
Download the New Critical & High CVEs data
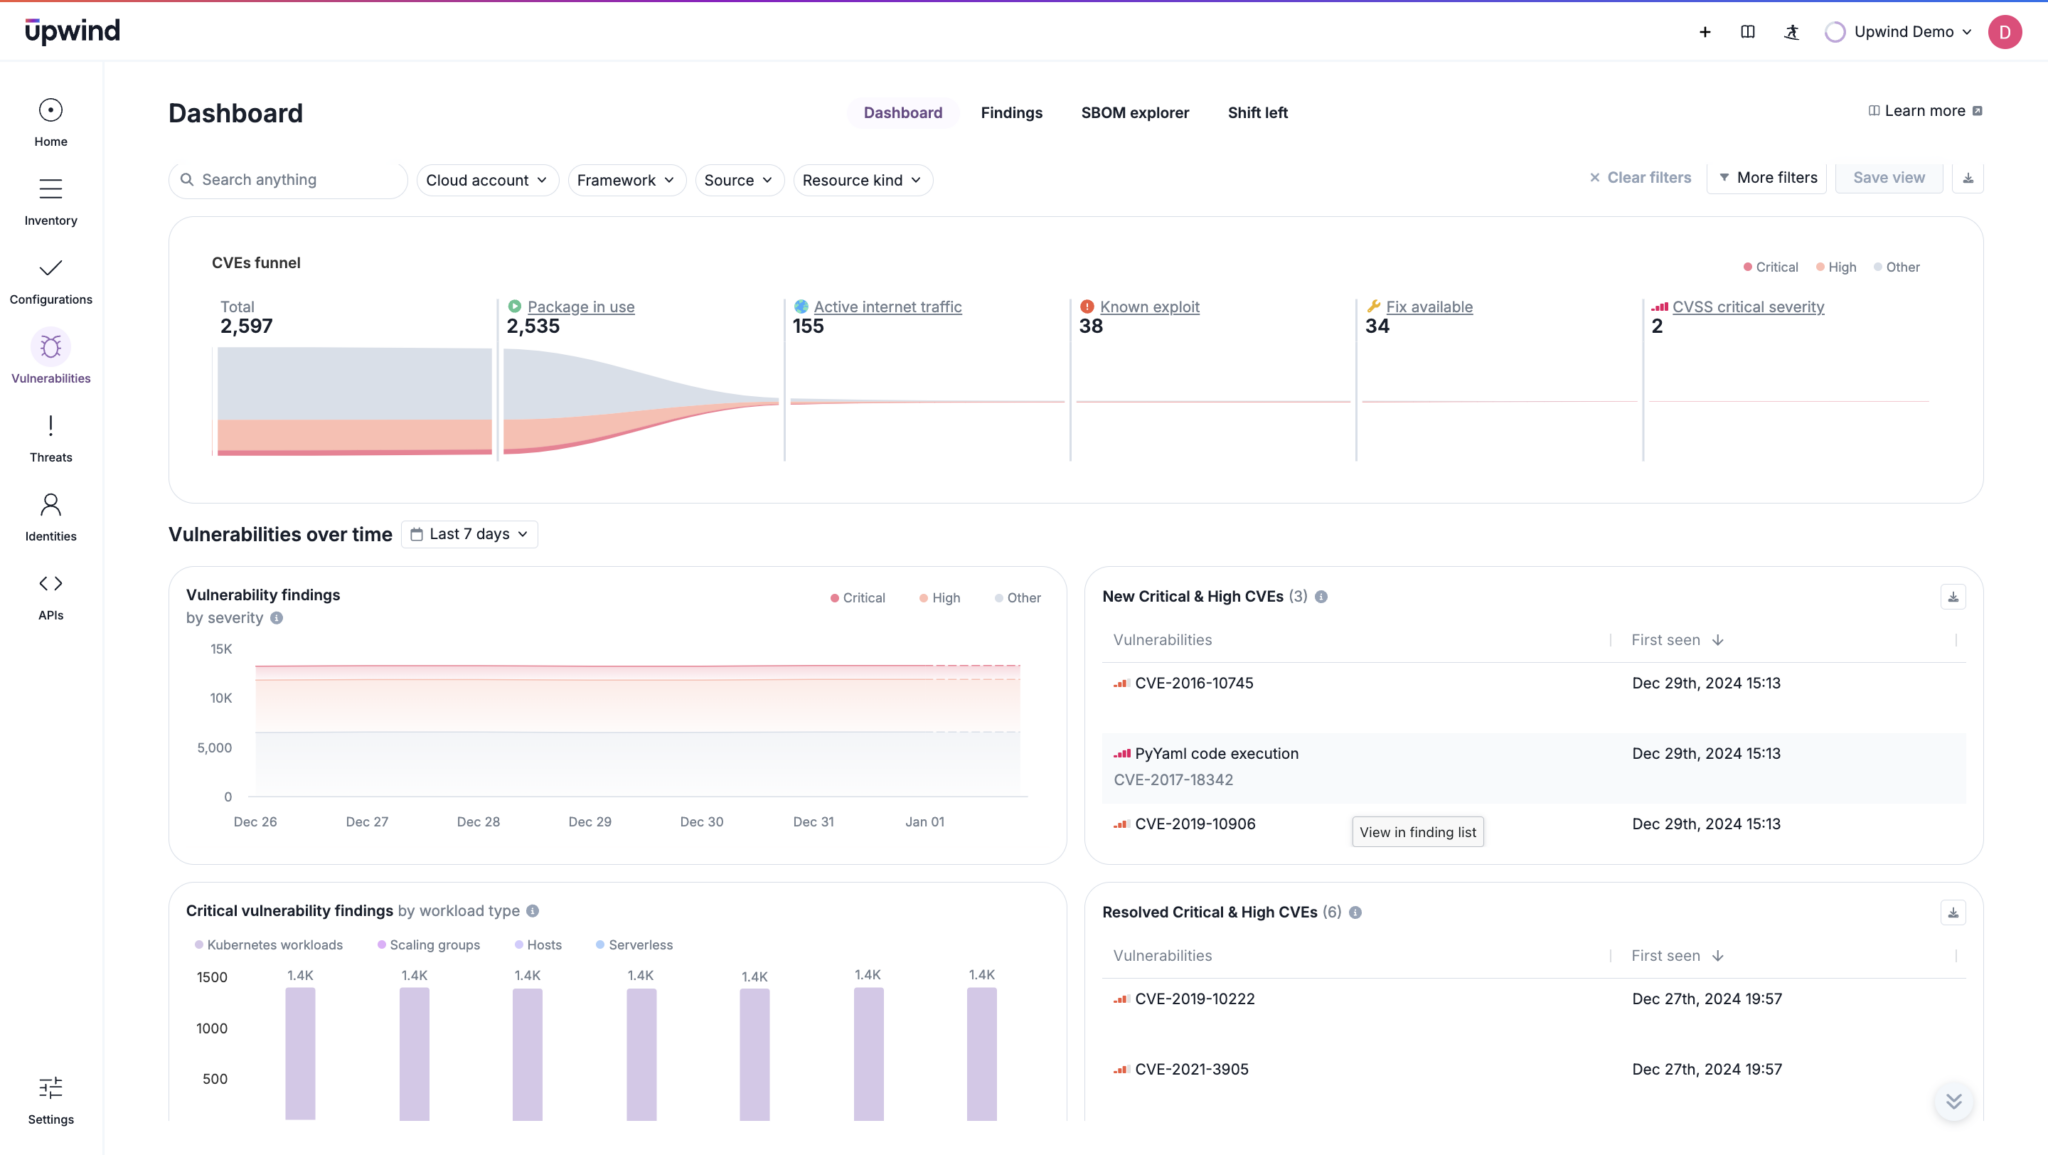pos(1952,596)
